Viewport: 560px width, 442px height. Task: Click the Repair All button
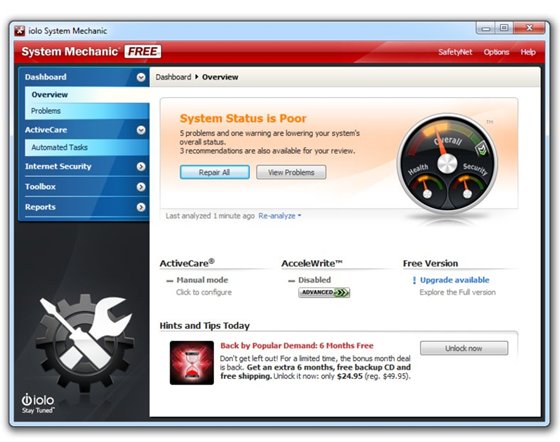(x=214, y=172)
